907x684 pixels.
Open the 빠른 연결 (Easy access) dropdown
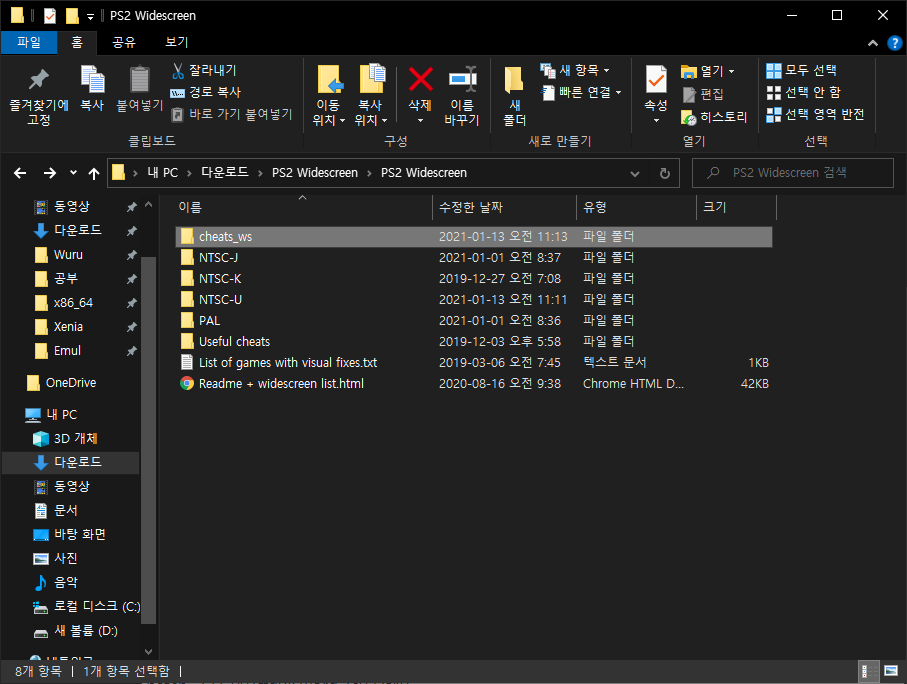click(581, 93)
